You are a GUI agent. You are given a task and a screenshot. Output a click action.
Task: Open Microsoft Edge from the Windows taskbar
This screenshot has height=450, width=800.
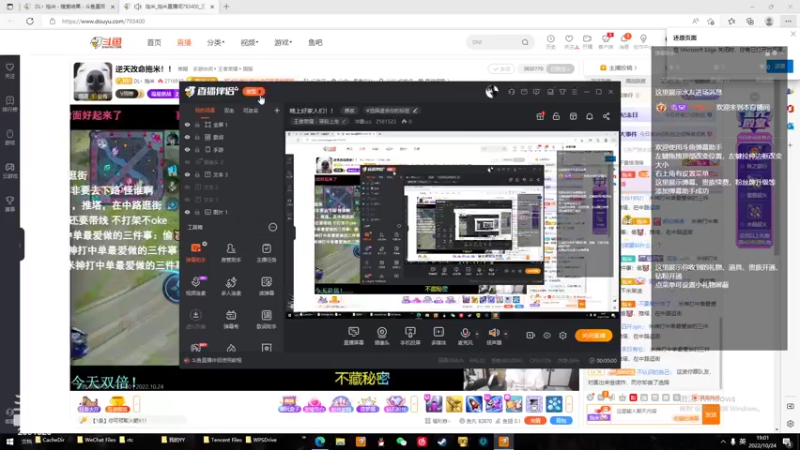coord(320,441)
